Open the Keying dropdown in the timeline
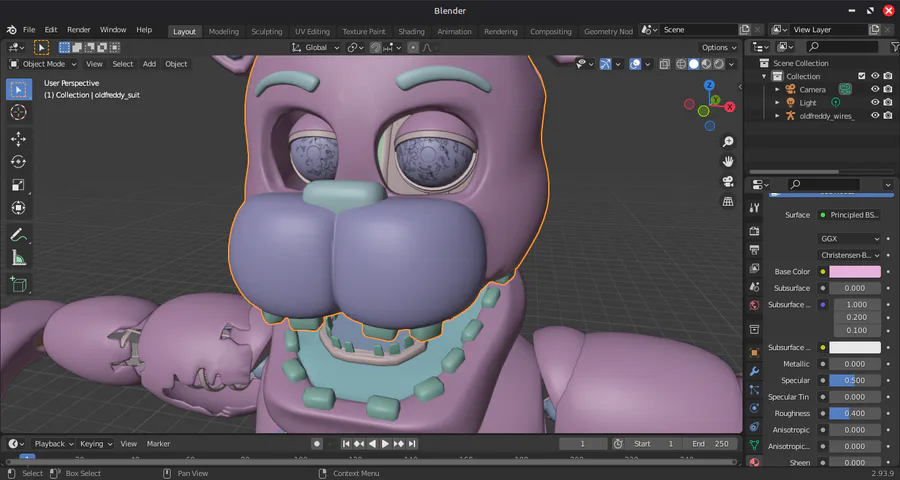The height and width of the screenshot is (480, 900). [96, 444]
